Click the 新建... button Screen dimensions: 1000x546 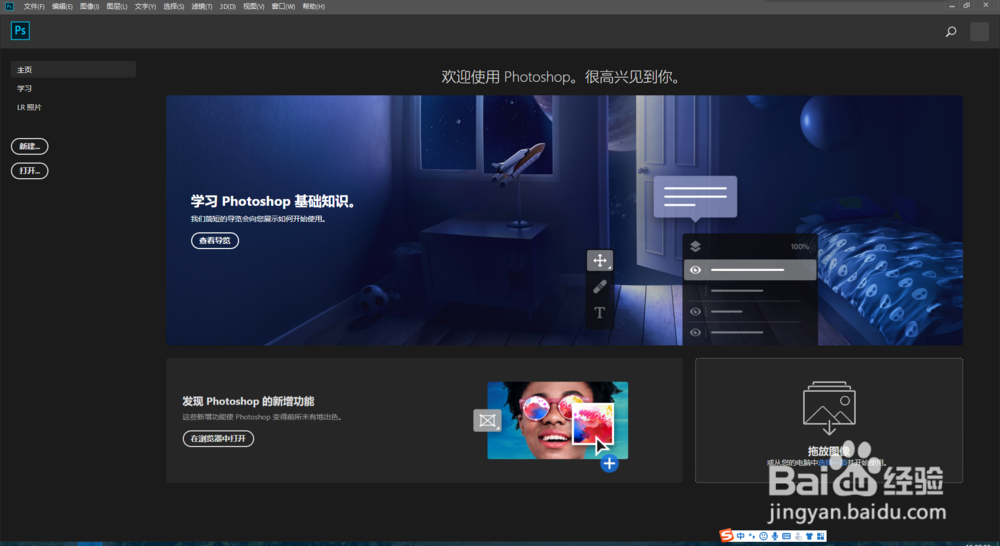(x=29, y=146)
